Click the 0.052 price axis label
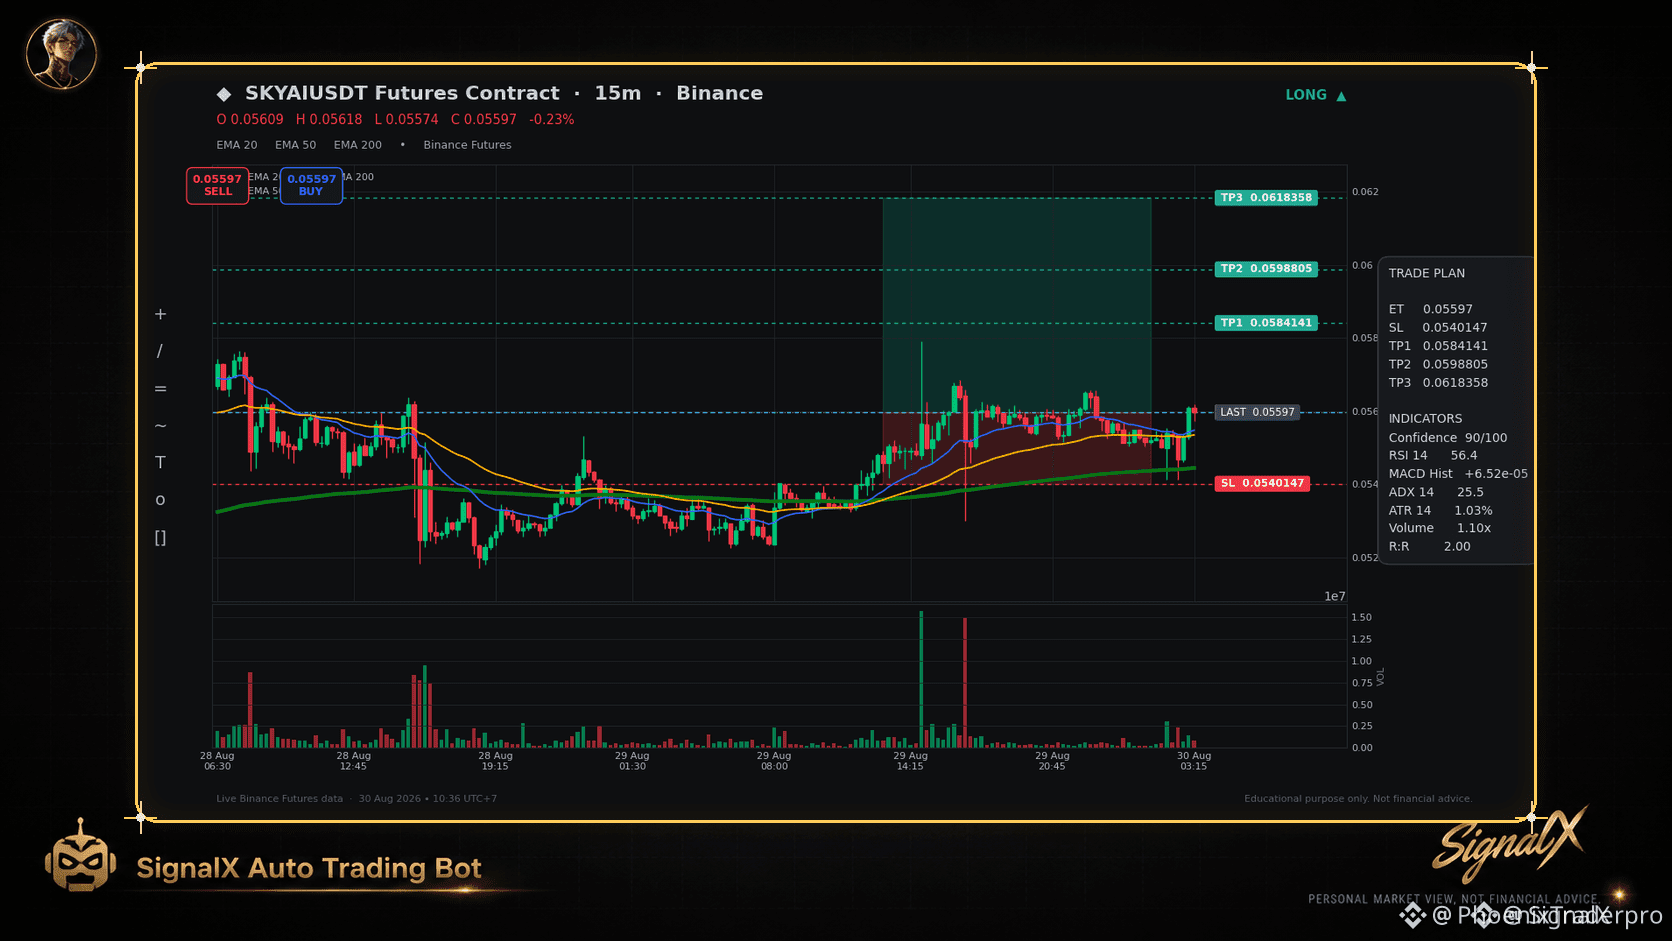Viewport: 1672px width, 941px height. (x=1365, y=558)
